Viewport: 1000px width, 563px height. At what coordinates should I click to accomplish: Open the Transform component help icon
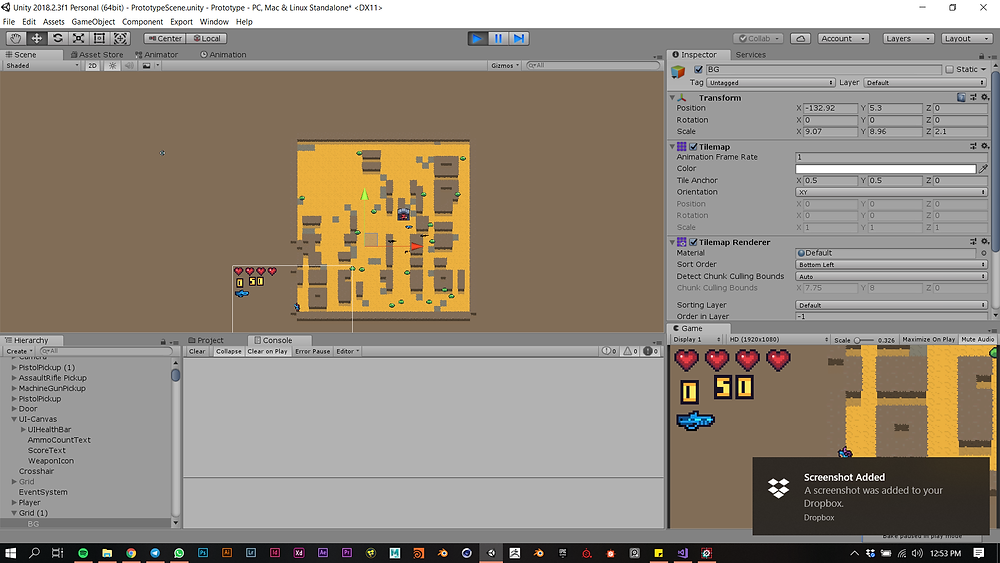[x=961, y=98]
